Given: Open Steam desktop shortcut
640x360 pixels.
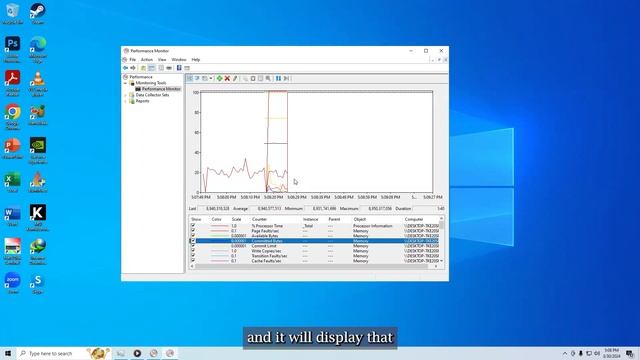Looking at the screenshot, I should point(38,13).
